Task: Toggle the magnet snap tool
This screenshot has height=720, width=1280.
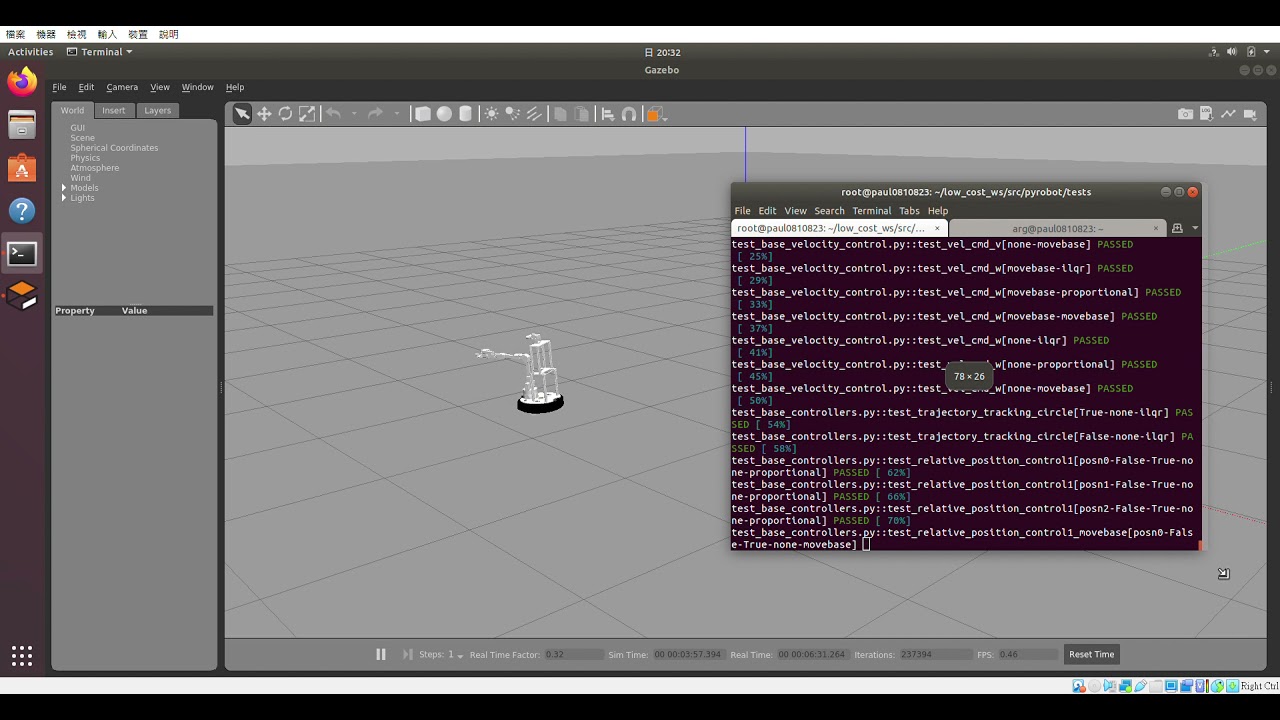Action: pyautogui.click(x=629, y=114)
